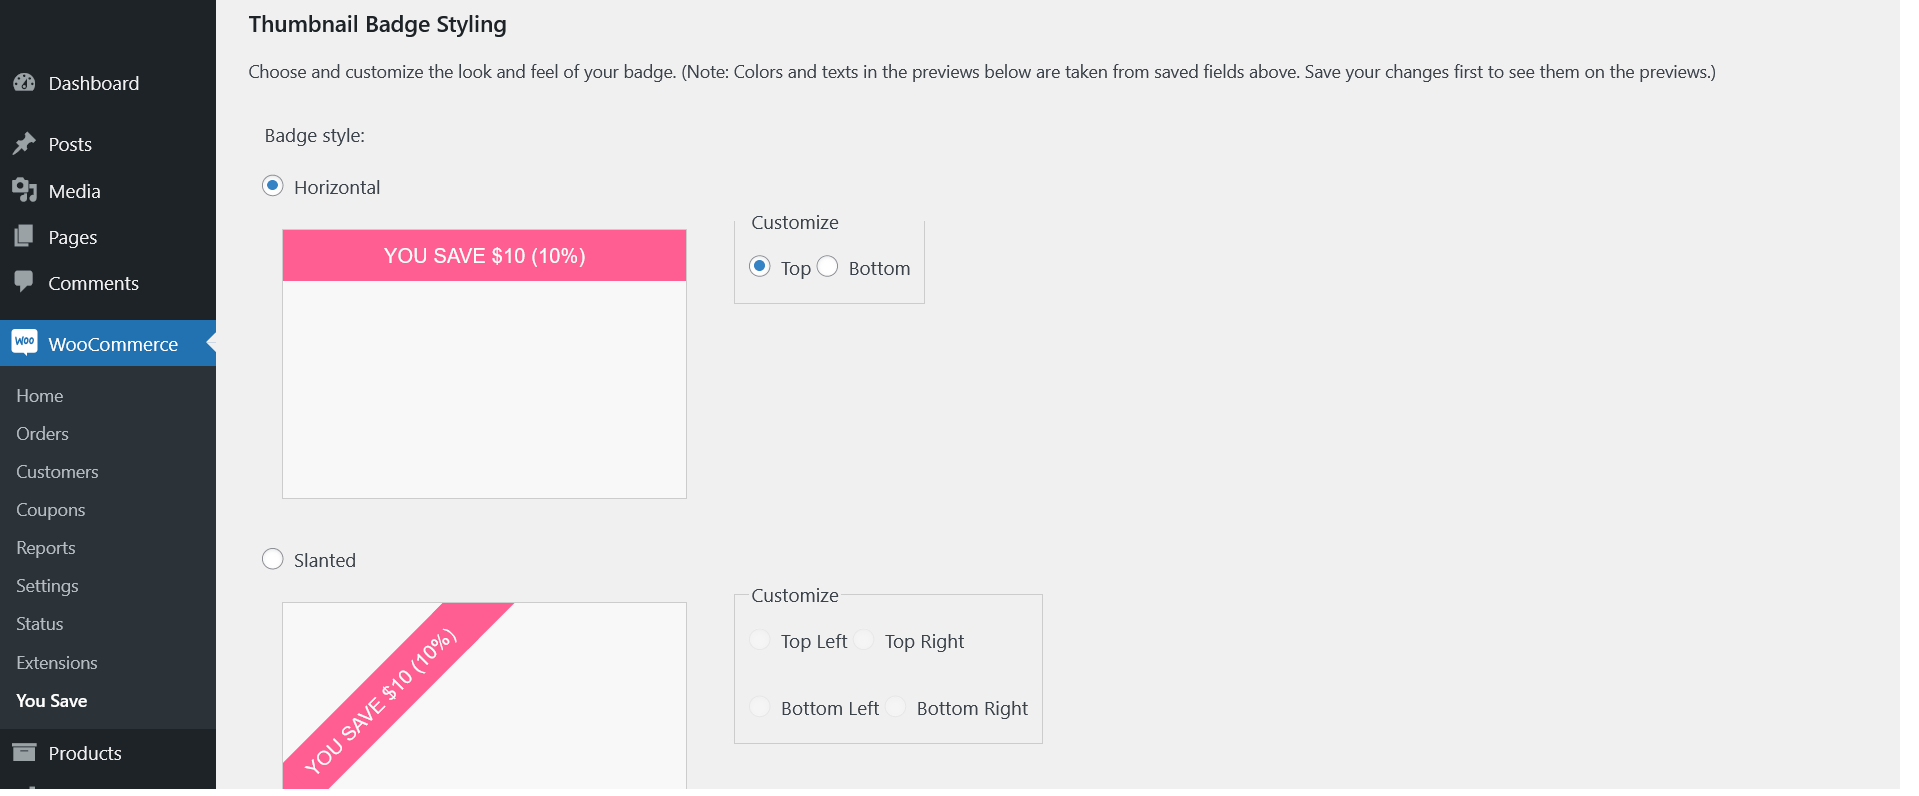Choose the Bottom position radio button
Screen dimensions: 1919x796
(828, 267)
